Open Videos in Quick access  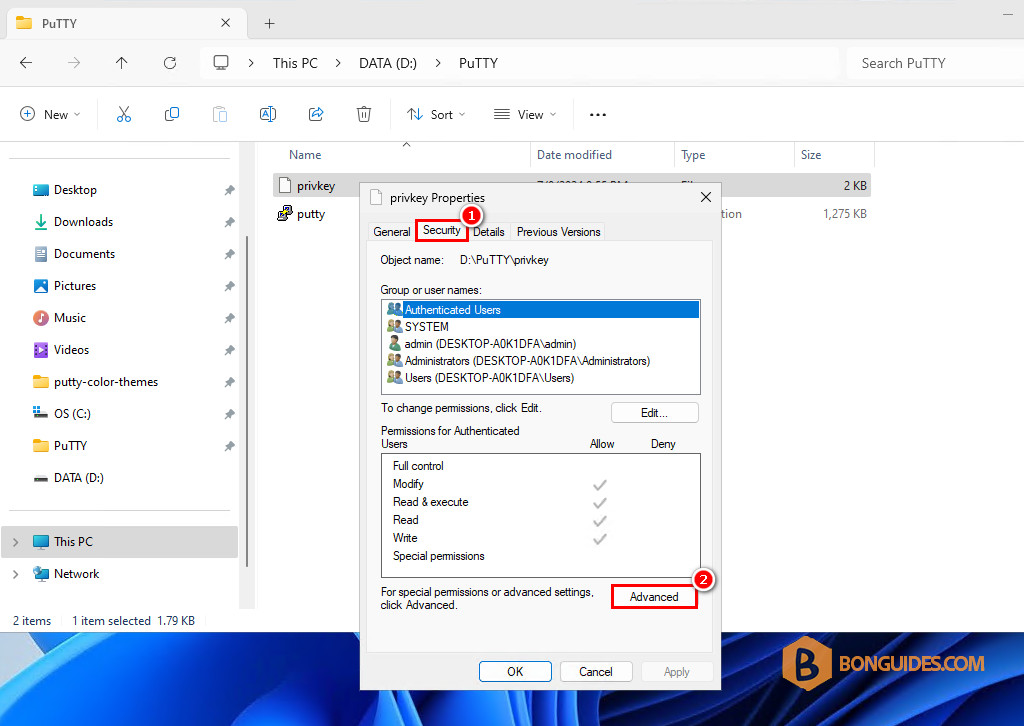(71, 350)
